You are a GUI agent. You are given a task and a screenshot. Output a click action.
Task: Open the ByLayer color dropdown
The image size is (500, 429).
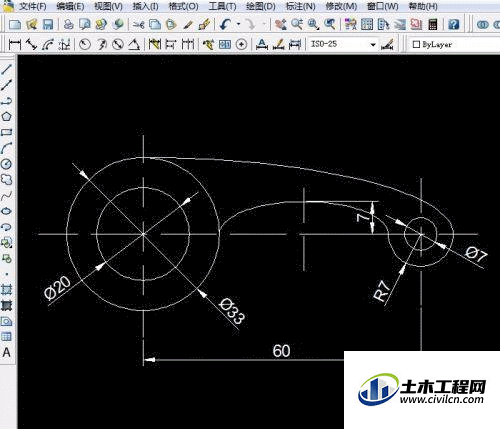click(x=455, y=44)
